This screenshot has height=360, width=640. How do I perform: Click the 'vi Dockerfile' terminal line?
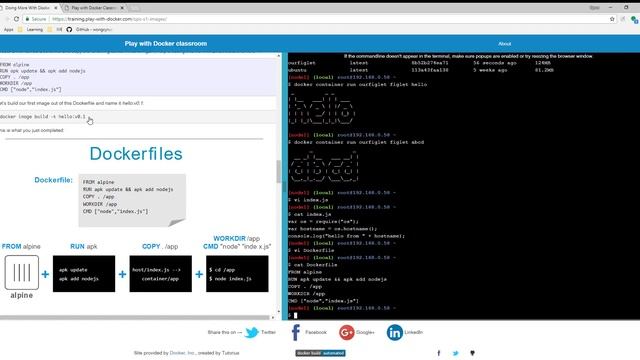tap(311, 250)
